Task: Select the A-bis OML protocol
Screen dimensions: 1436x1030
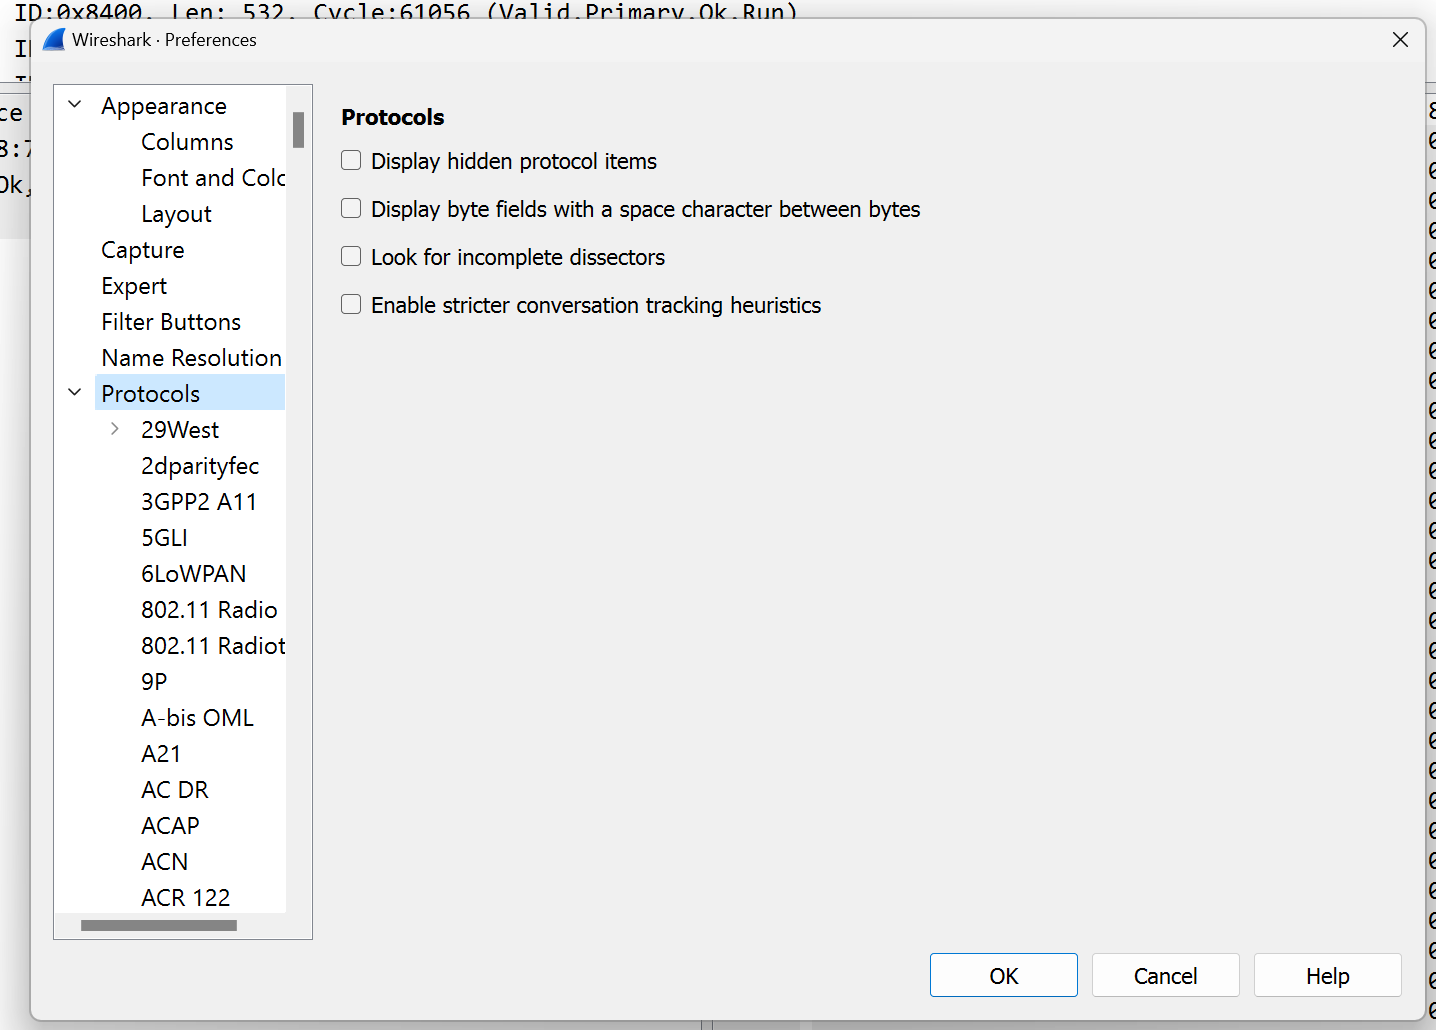Action: coord(197,718)
